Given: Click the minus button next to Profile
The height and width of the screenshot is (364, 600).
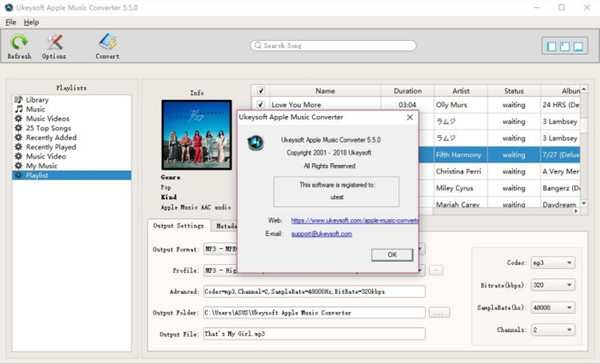Looking at the screenshot, I should pos(436,270).
